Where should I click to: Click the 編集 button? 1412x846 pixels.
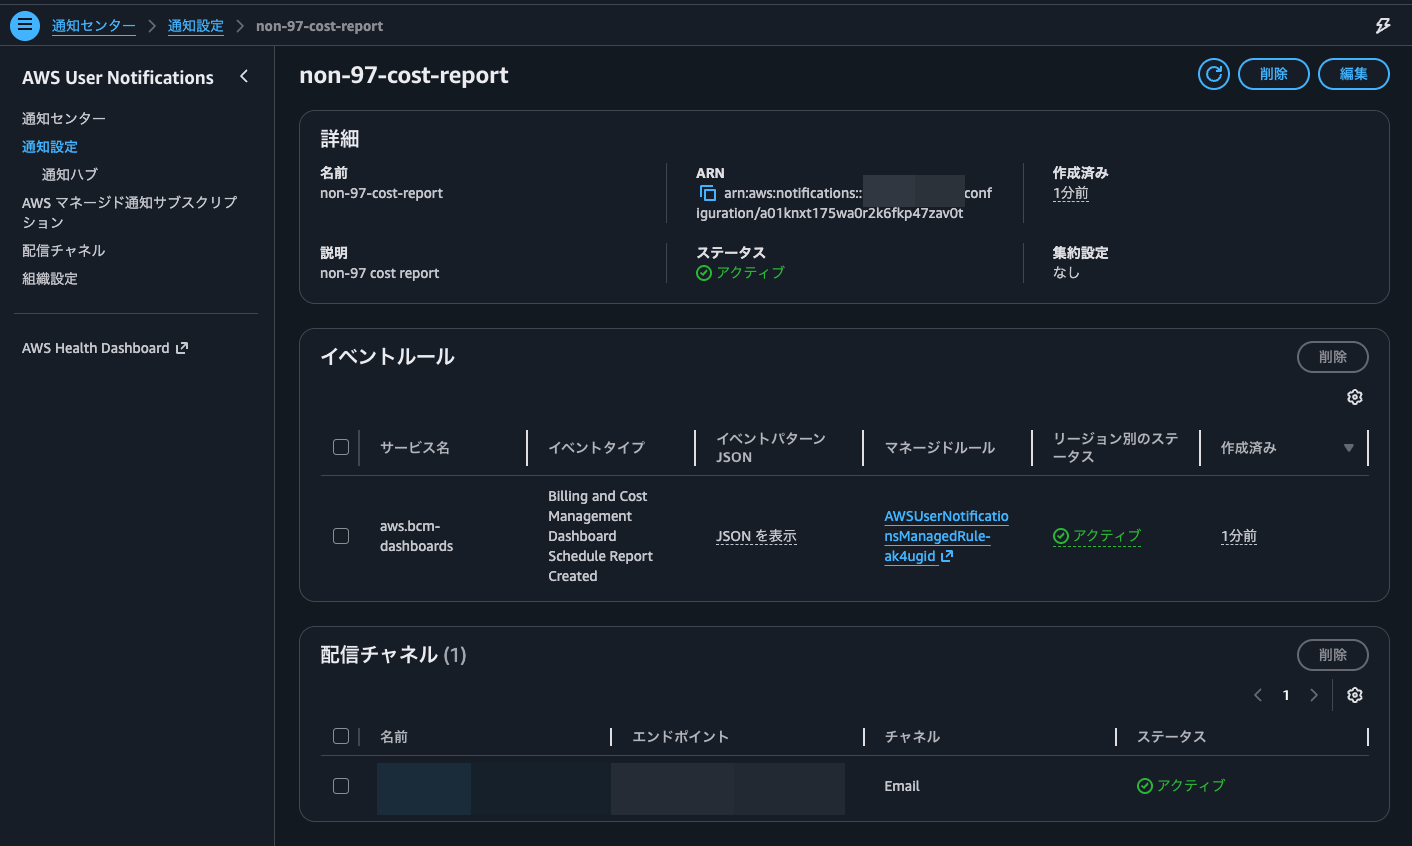[1353, 74]
